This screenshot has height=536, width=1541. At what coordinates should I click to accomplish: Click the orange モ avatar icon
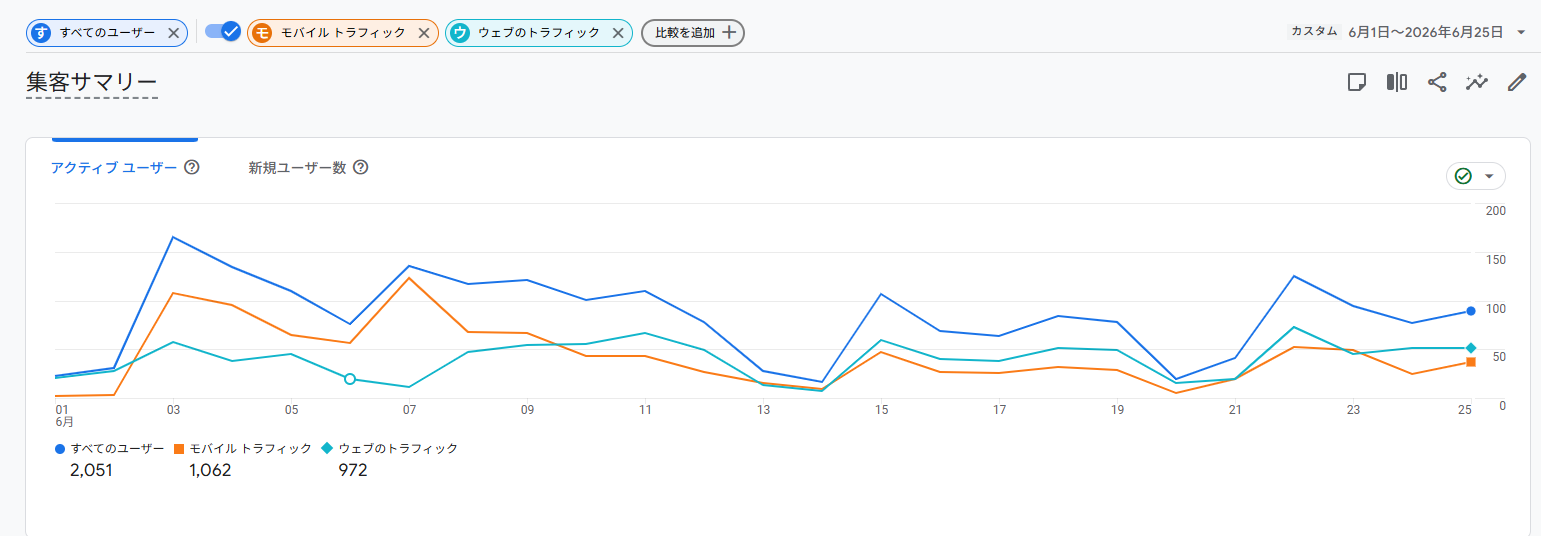click(262, 33)
